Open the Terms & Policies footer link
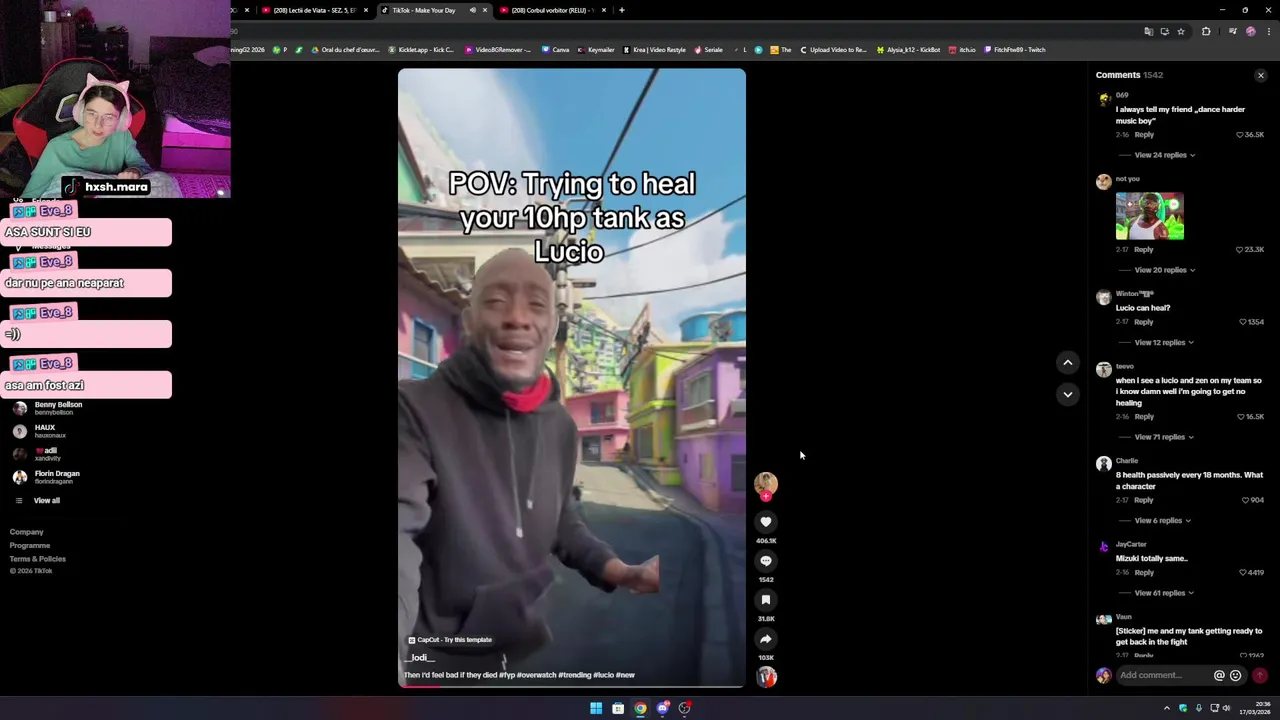1280x720 pixels. [x=38, y=559]
